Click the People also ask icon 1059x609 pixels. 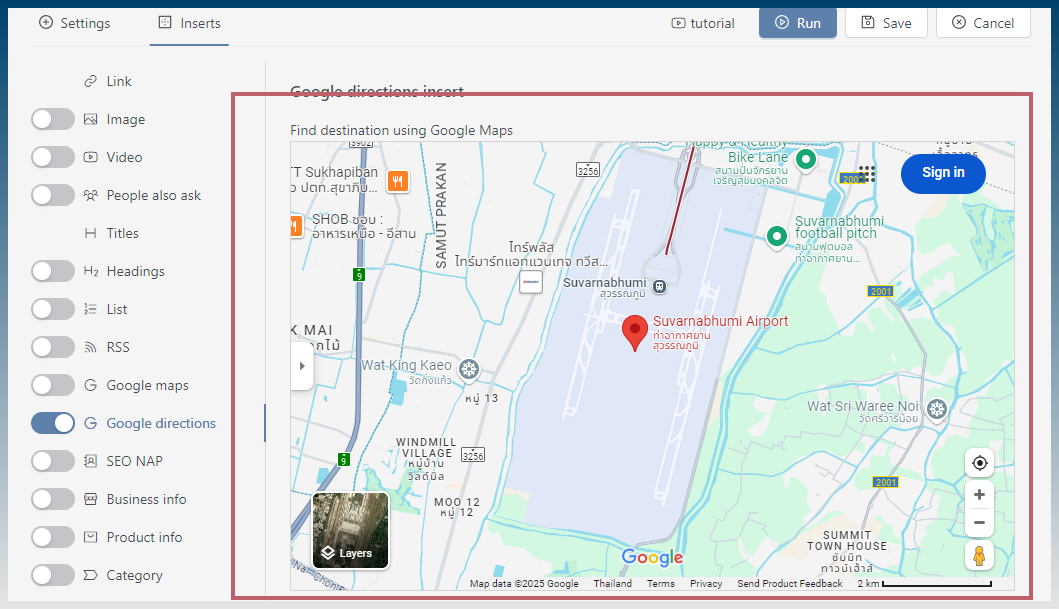point(91,195)
